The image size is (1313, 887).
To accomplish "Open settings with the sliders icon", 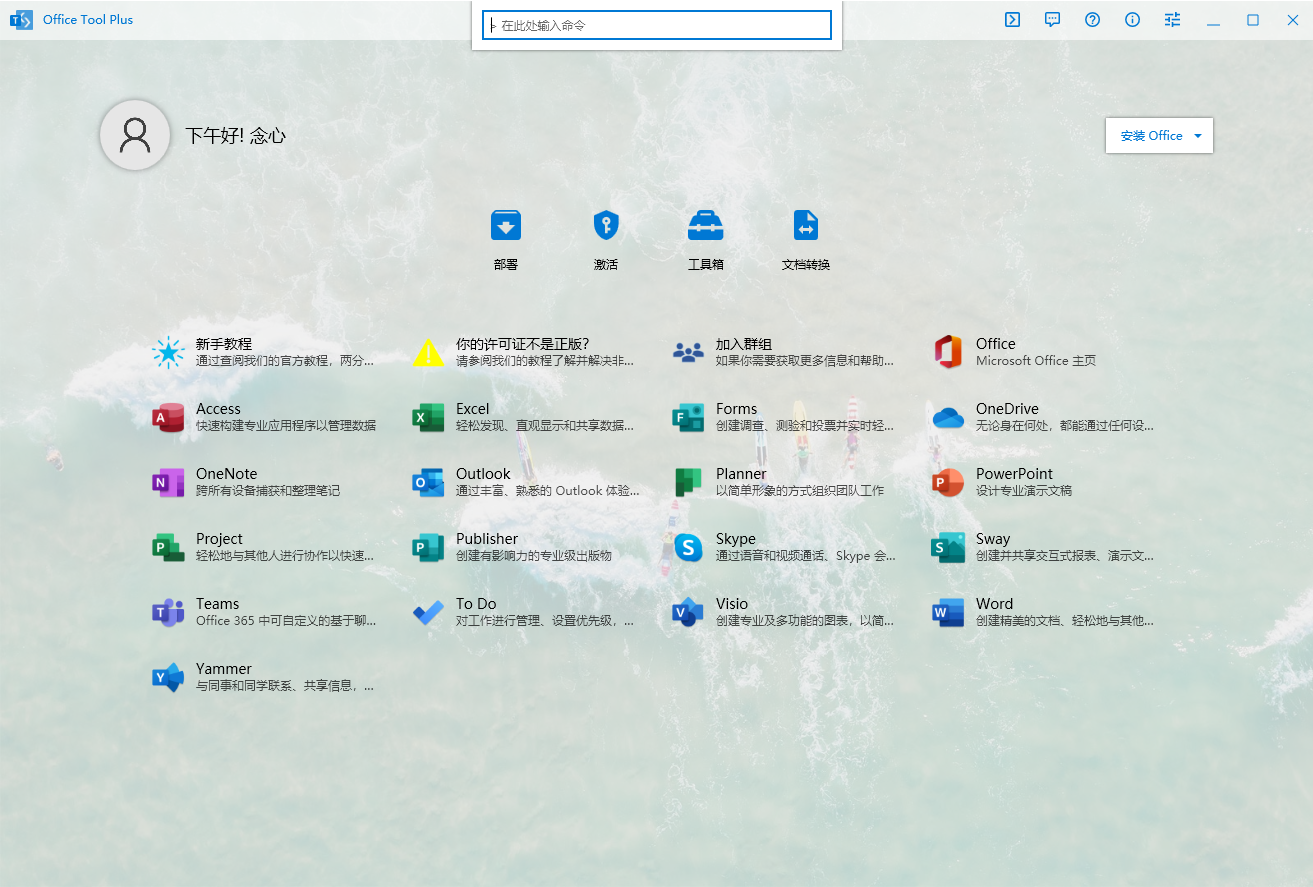I will [1172, 19].
